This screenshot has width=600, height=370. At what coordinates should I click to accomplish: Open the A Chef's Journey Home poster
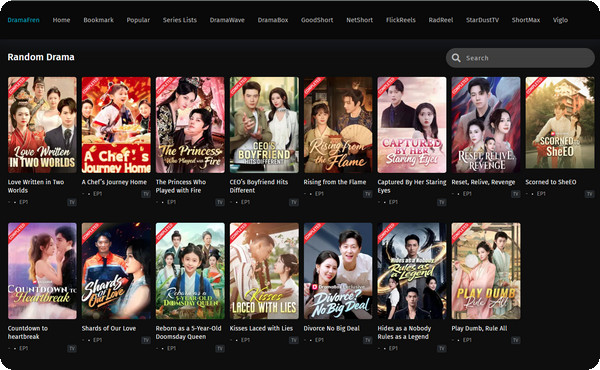[x=116, y=125]
